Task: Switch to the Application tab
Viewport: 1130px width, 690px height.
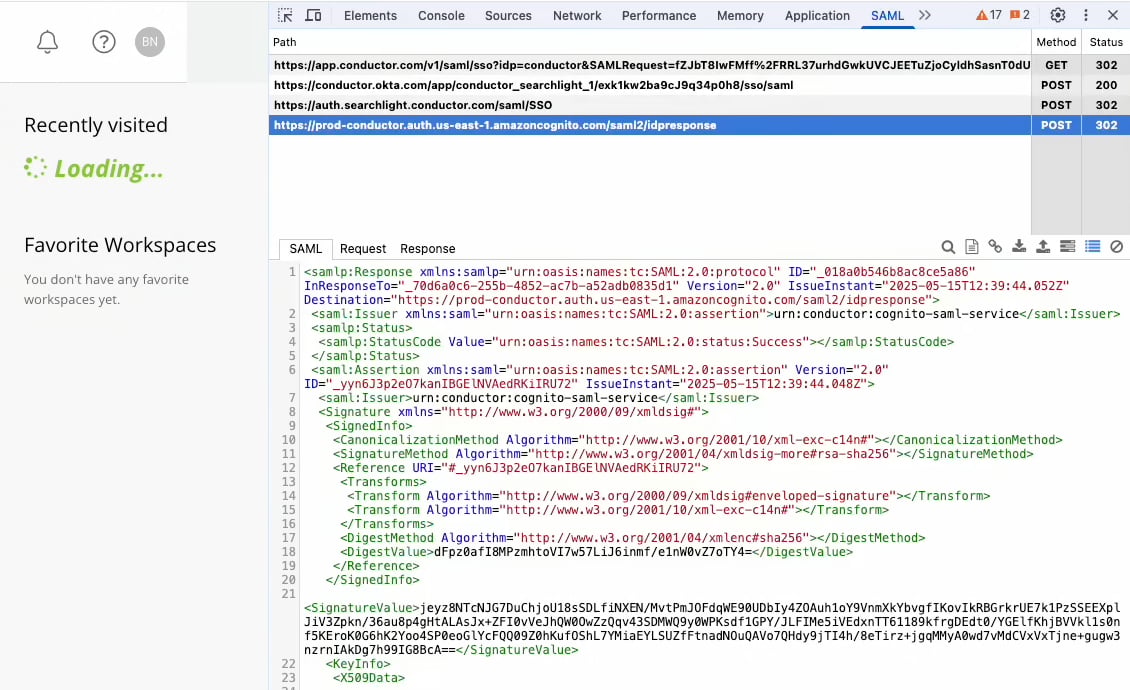Action: pos(817,15)
